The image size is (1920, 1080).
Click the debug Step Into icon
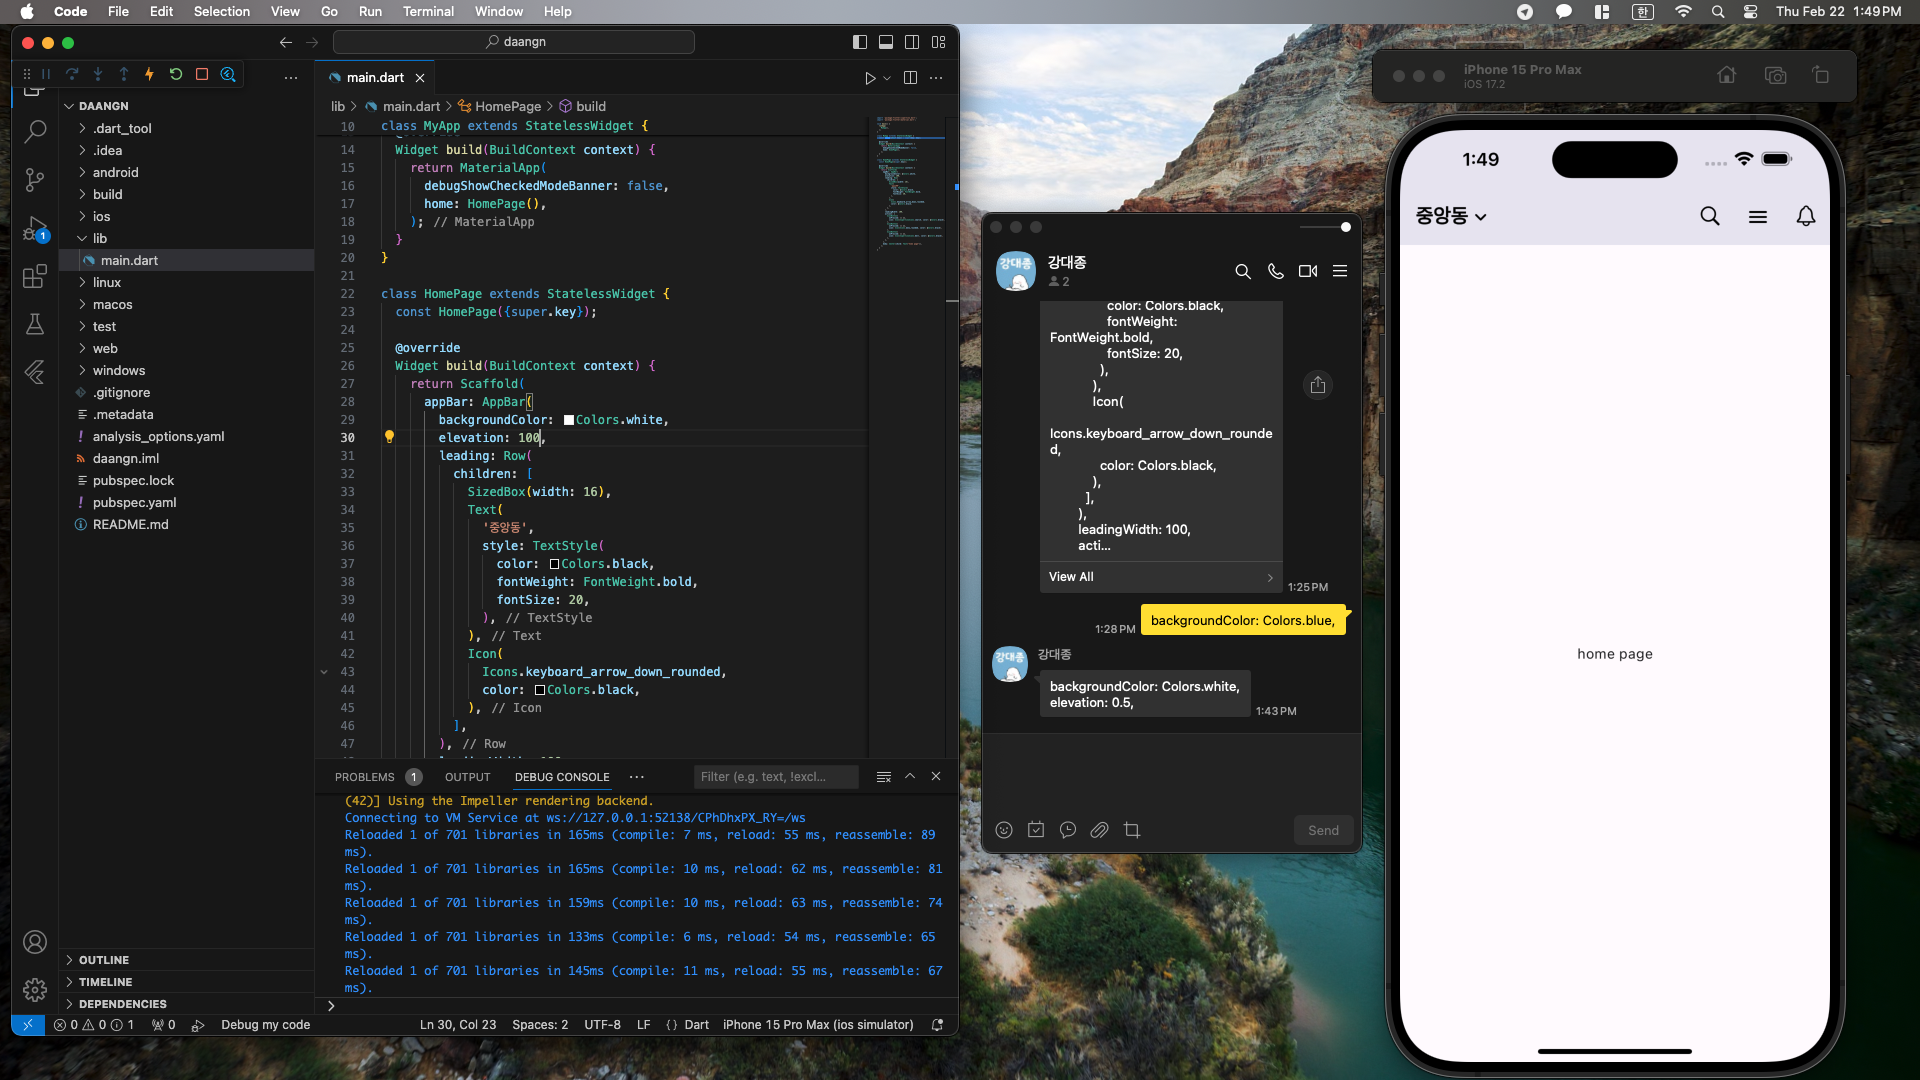[x=98, y=74]
